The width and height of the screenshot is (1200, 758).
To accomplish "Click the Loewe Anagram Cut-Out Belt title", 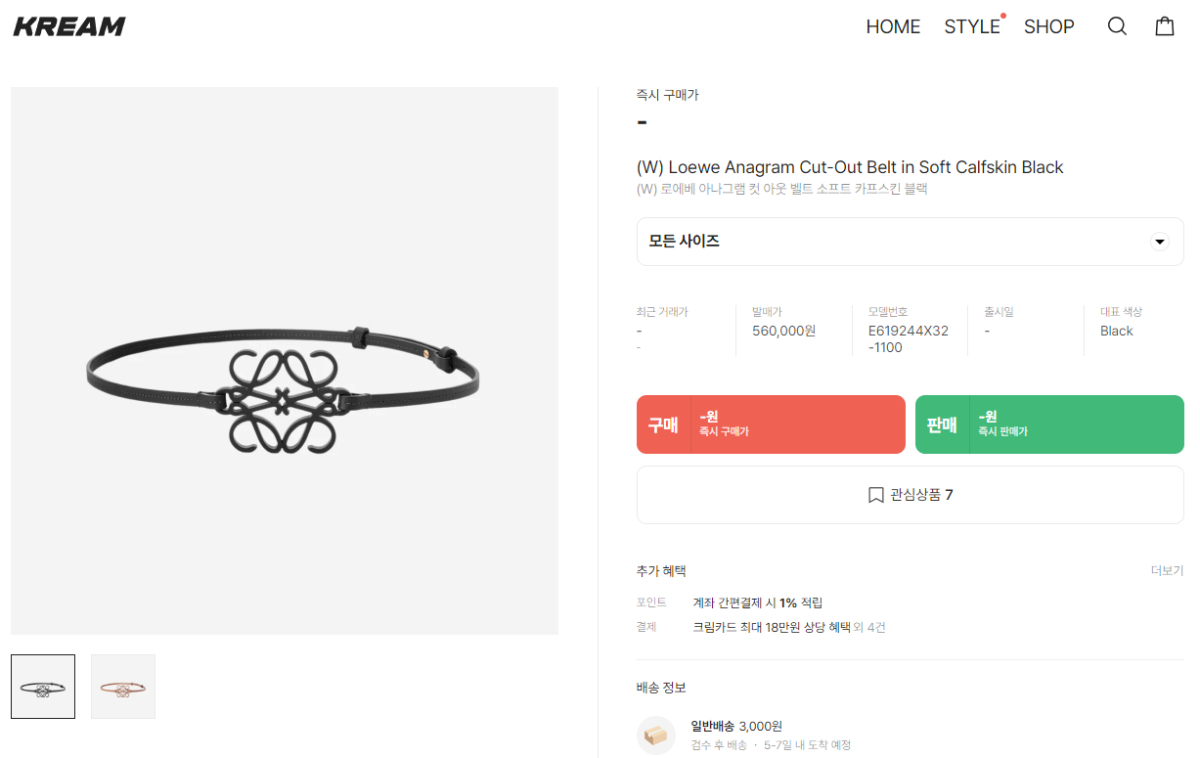I will click(850, 167).
